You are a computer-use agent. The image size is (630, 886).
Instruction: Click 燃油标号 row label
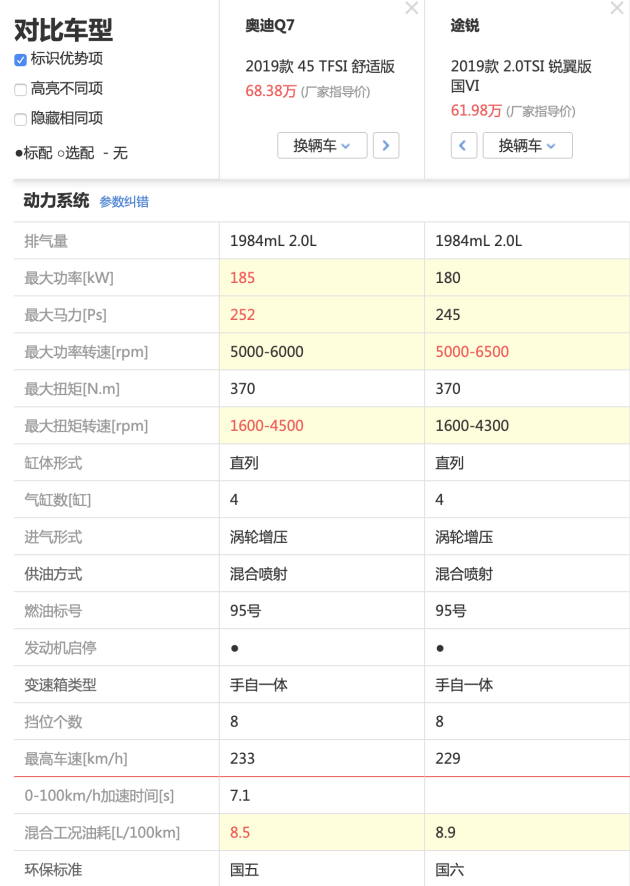pyautogui.click(x=53, y=611)
